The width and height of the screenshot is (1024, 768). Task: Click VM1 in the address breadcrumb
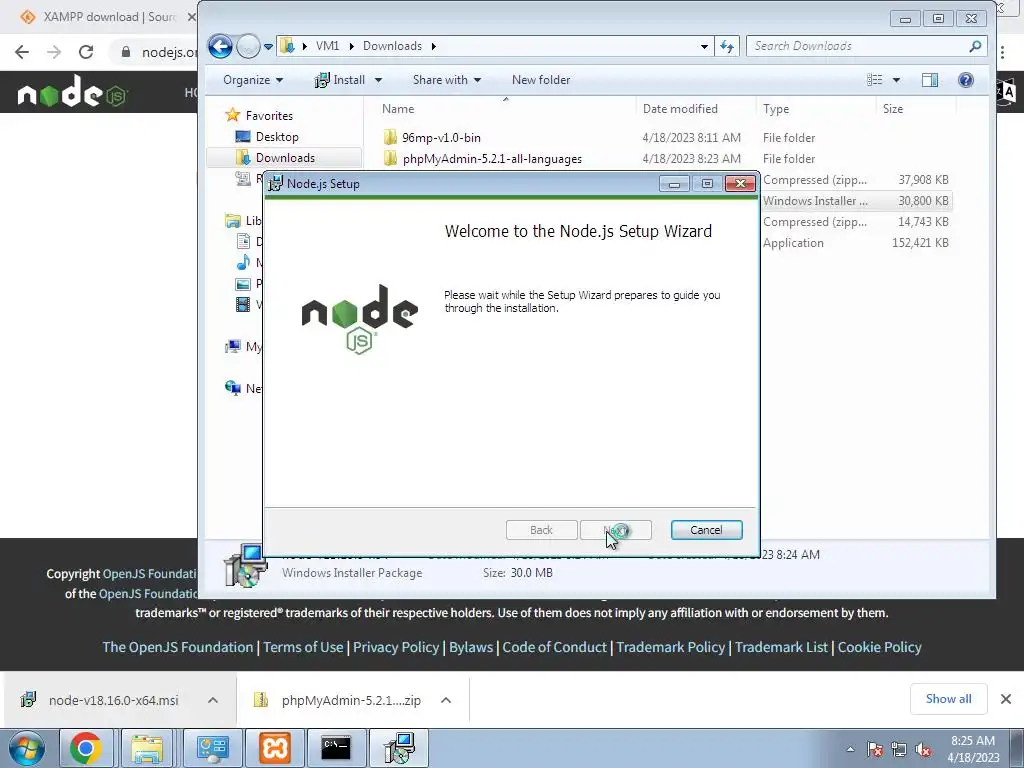pos(327,46)
